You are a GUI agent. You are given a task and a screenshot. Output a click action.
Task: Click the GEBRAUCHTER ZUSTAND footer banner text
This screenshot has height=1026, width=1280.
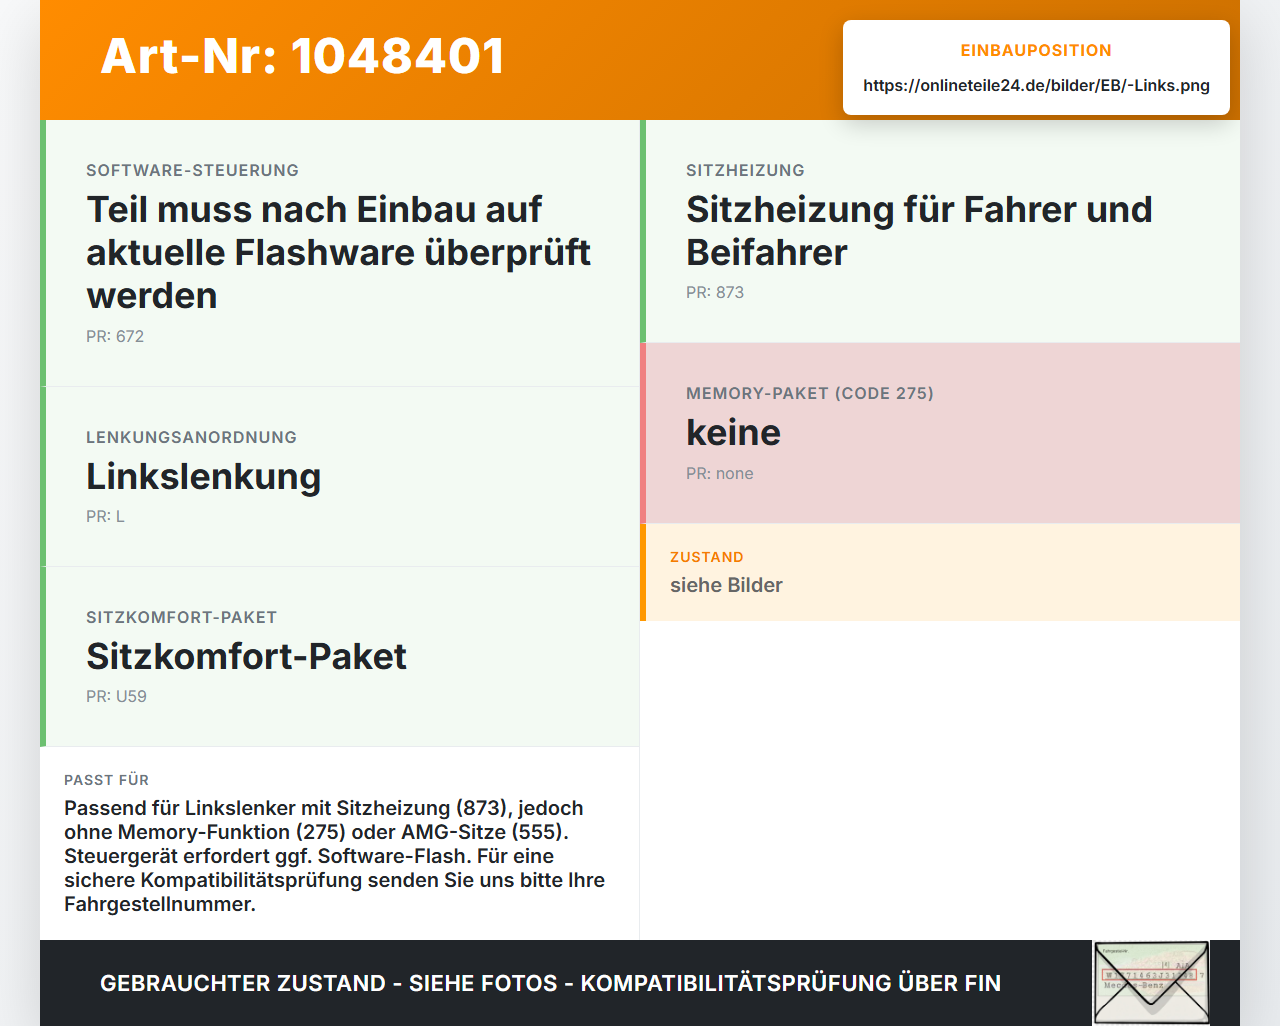pos(550,983)
